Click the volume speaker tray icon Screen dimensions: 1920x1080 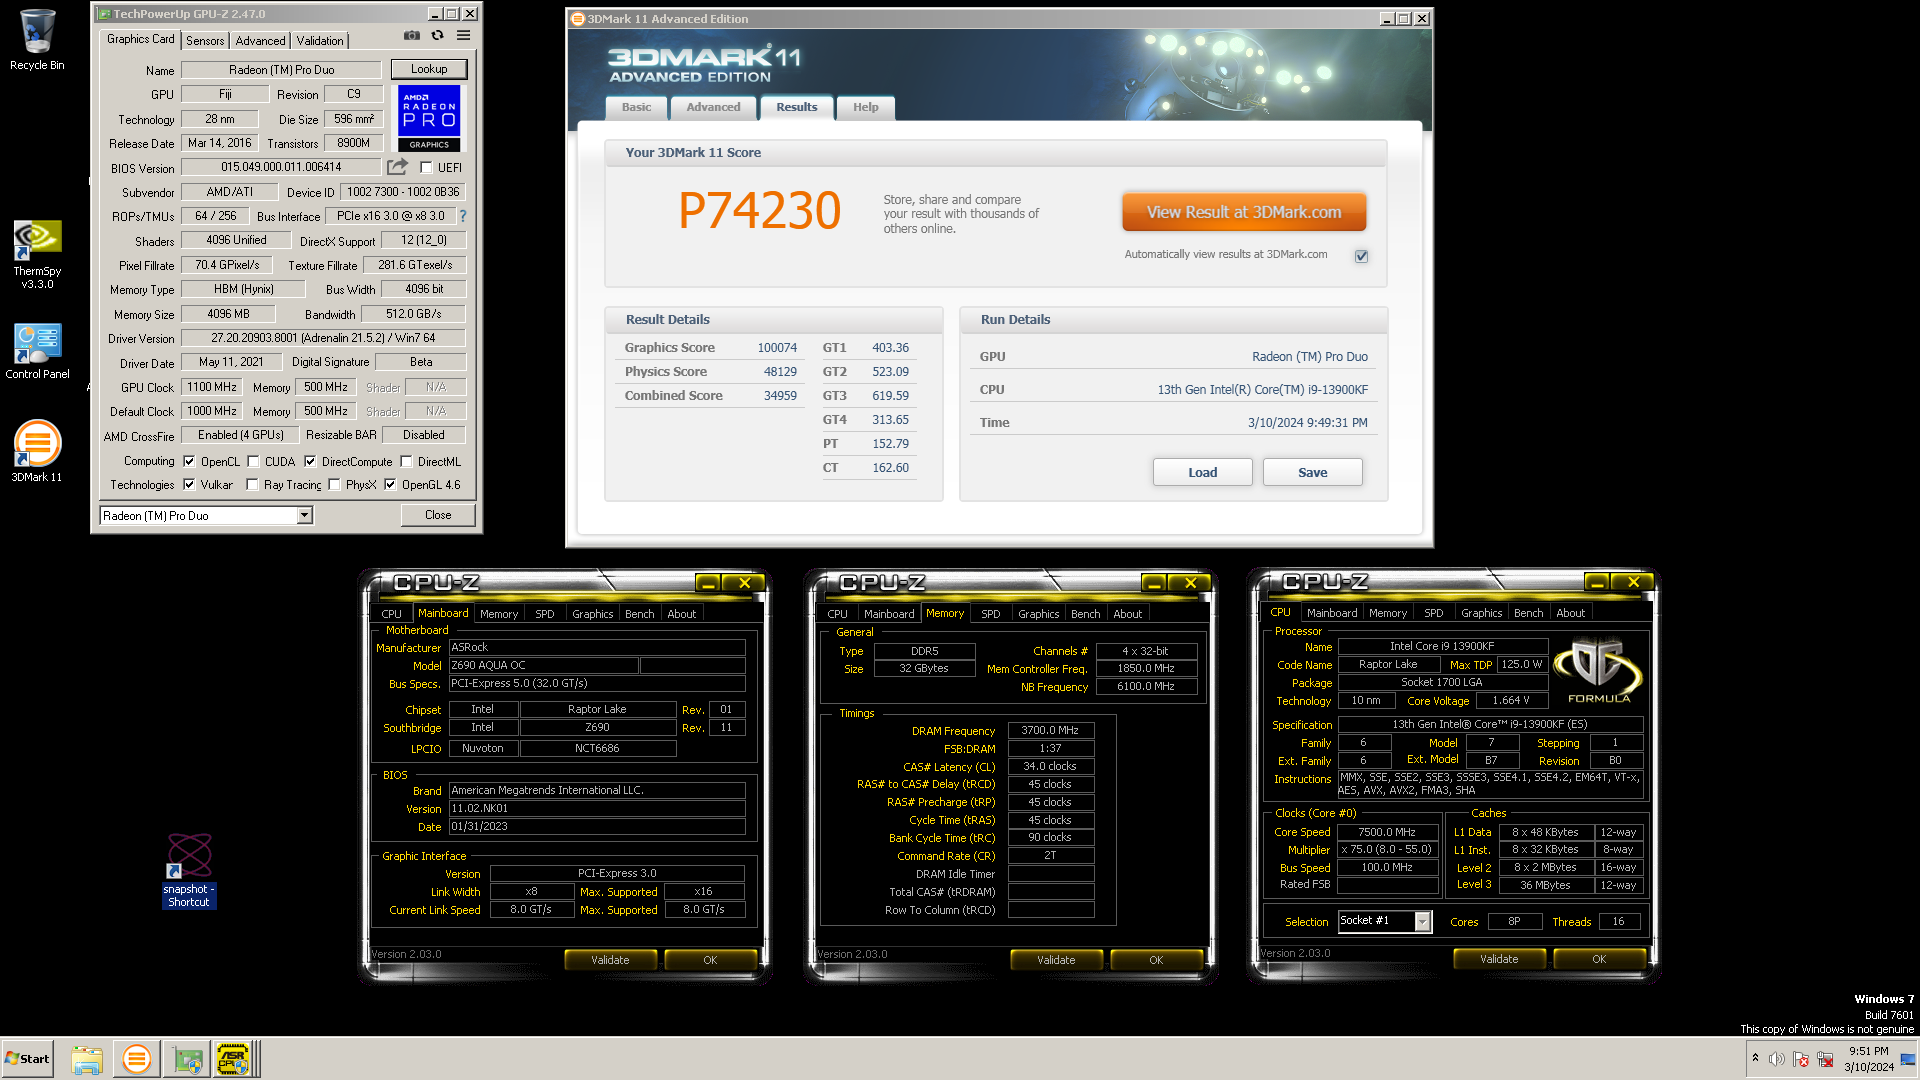1777,1059
